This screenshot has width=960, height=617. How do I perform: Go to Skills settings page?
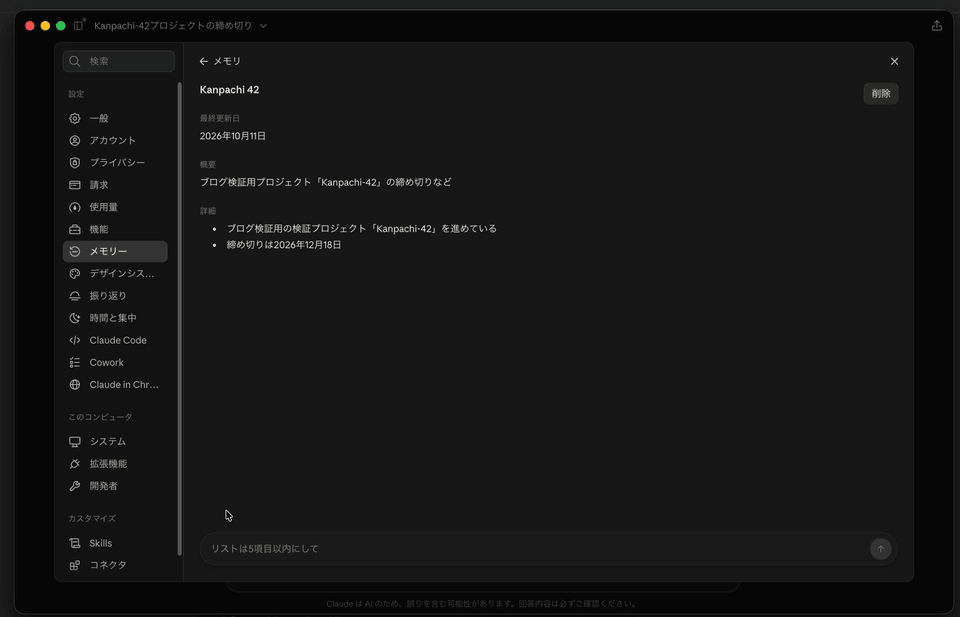115,543
